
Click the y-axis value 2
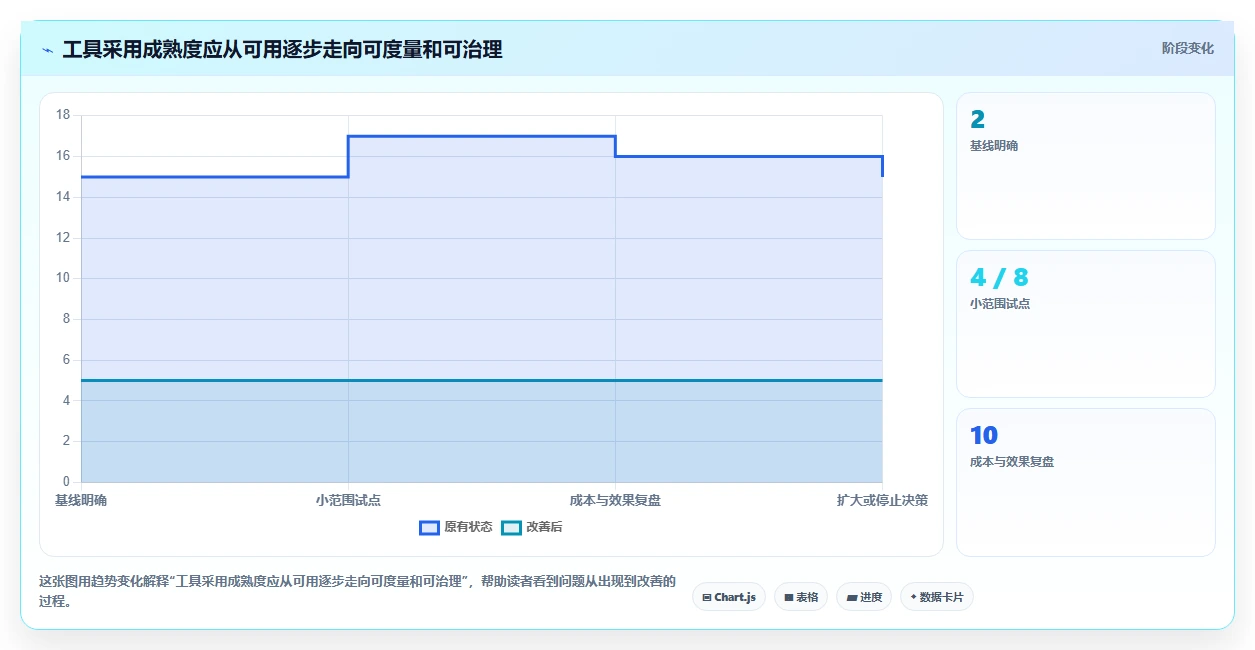click(66, 441)
